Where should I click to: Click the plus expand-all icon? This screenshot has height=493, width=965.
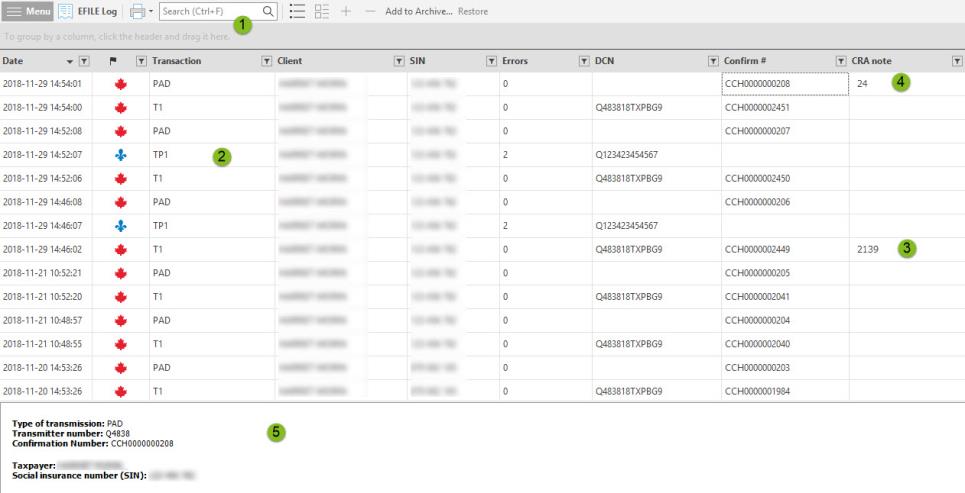pos(346,11)
